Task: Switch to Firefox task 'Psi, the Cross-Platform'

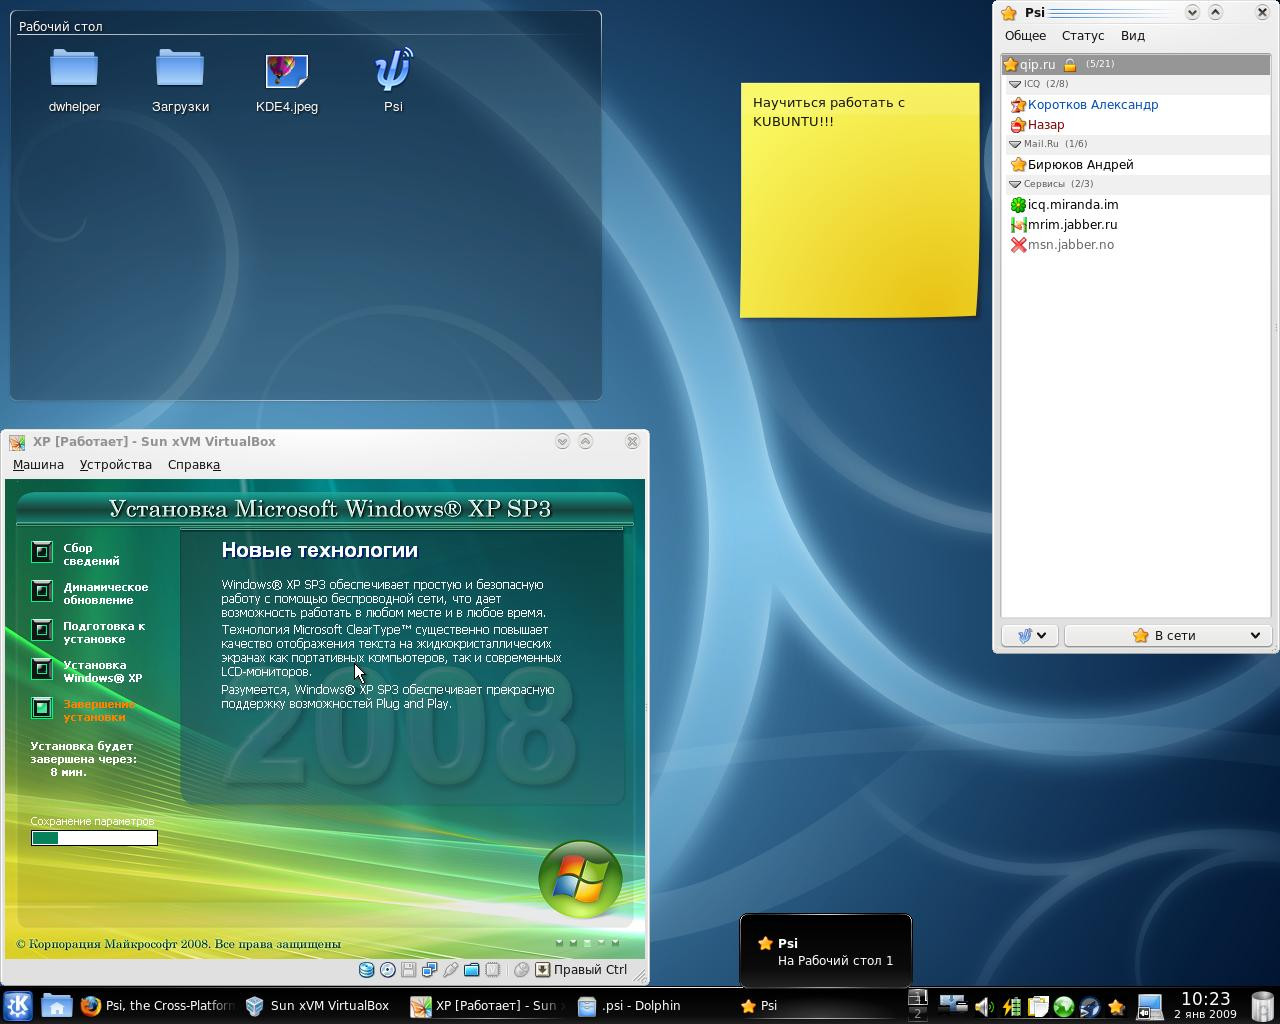Action: coord(158,1006)
